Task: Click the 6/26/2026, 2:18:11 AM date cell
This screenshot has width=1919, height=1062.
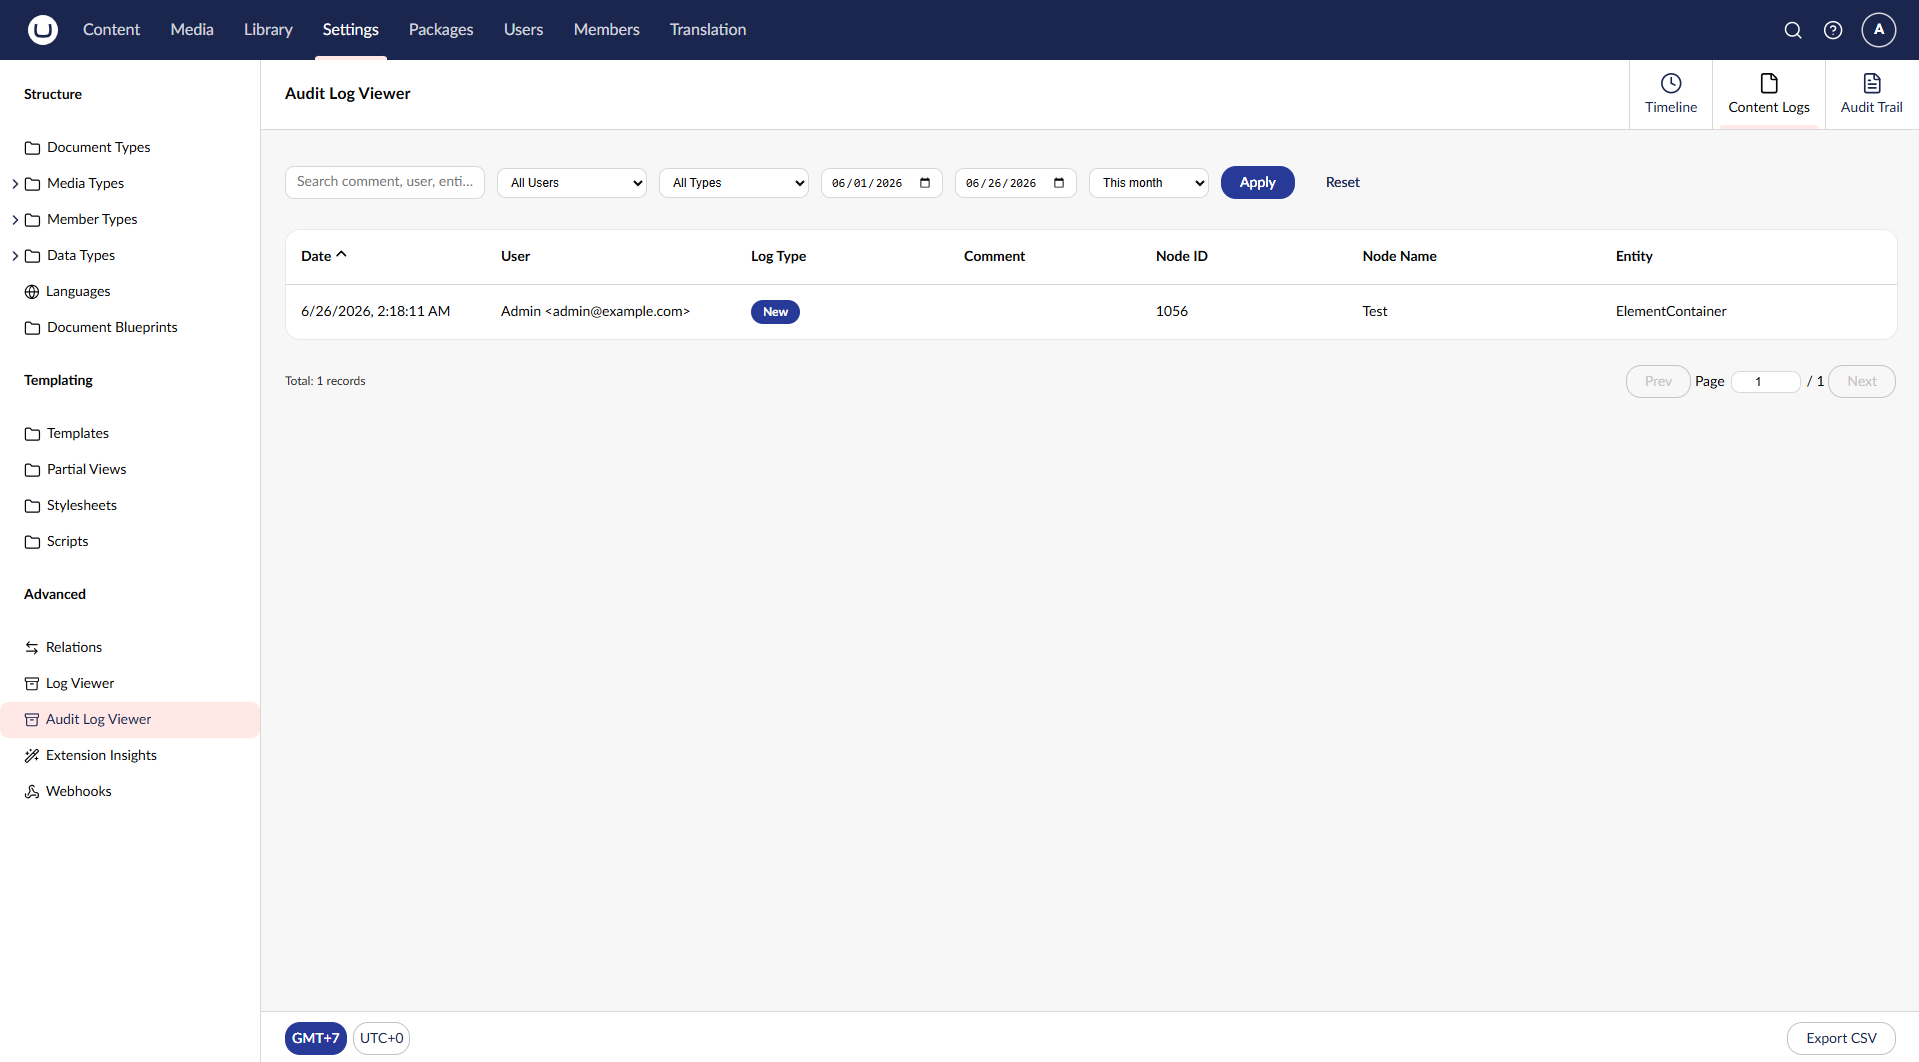Action: tap(376, 312)
